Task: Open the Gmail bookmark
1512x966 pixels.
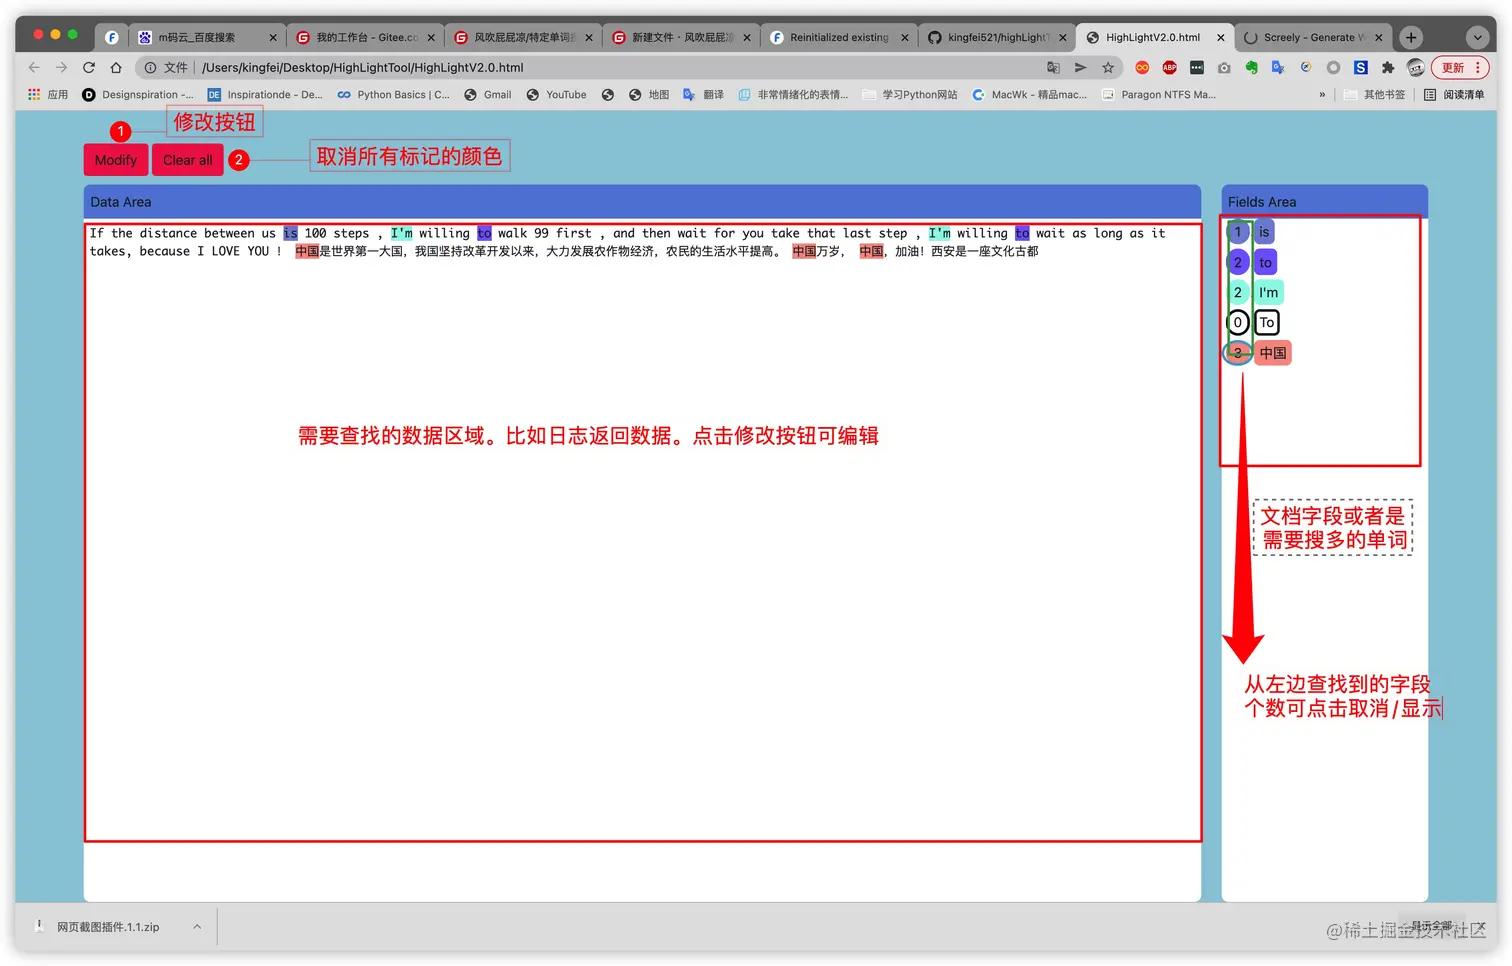Action: point(488,95)
